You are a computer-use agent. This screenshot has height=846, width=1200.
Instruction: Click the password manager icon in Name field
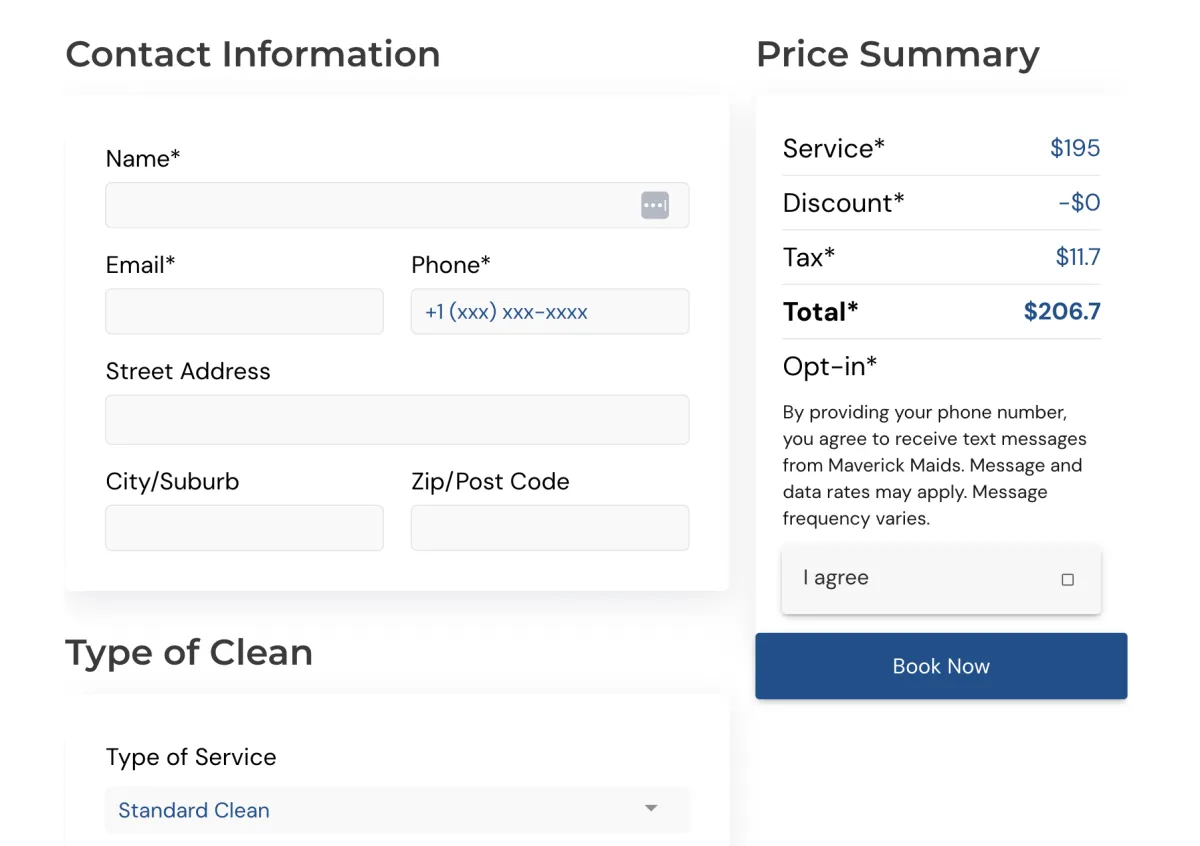point(655,205)
